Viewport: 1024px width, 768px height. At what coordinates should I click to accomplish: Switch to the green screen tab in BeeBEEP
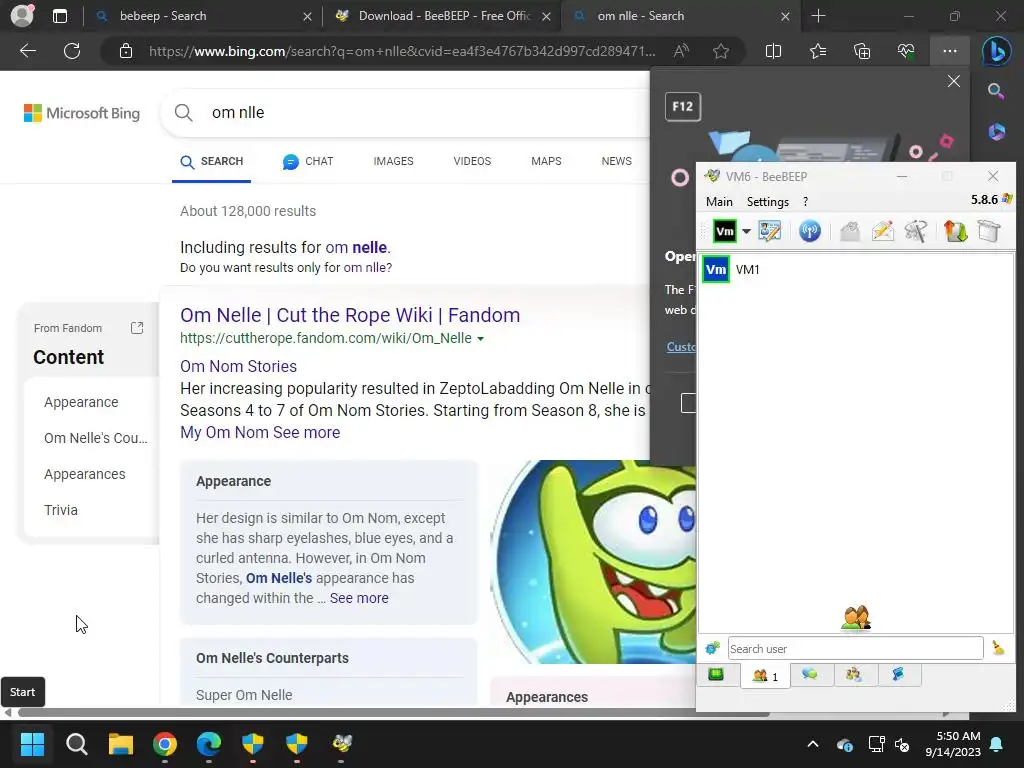point(716,675)
